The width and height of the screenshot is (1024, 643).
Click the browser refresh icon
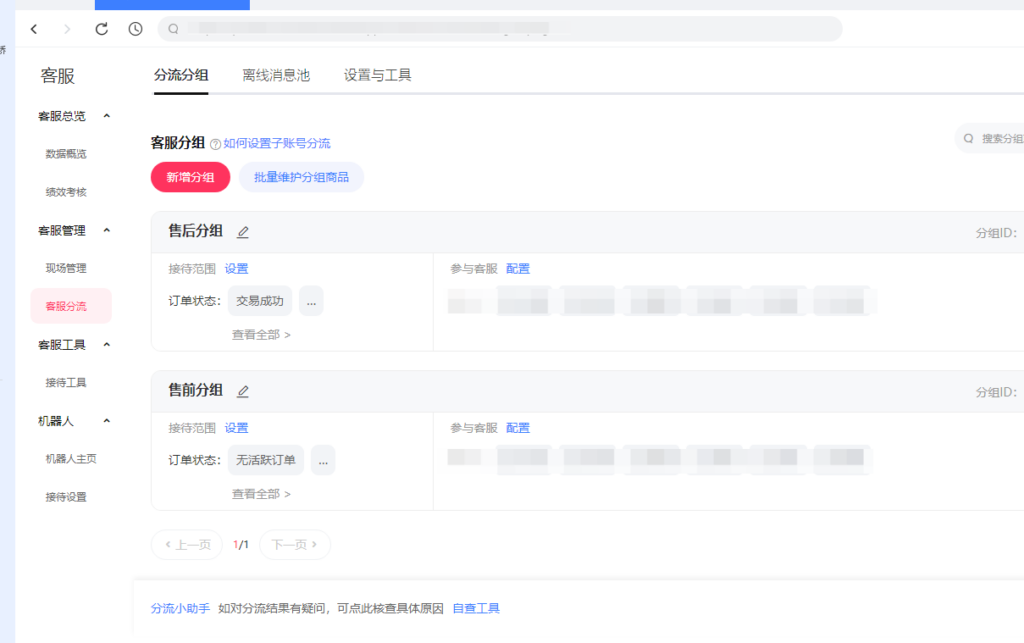[x=100, y=29]
